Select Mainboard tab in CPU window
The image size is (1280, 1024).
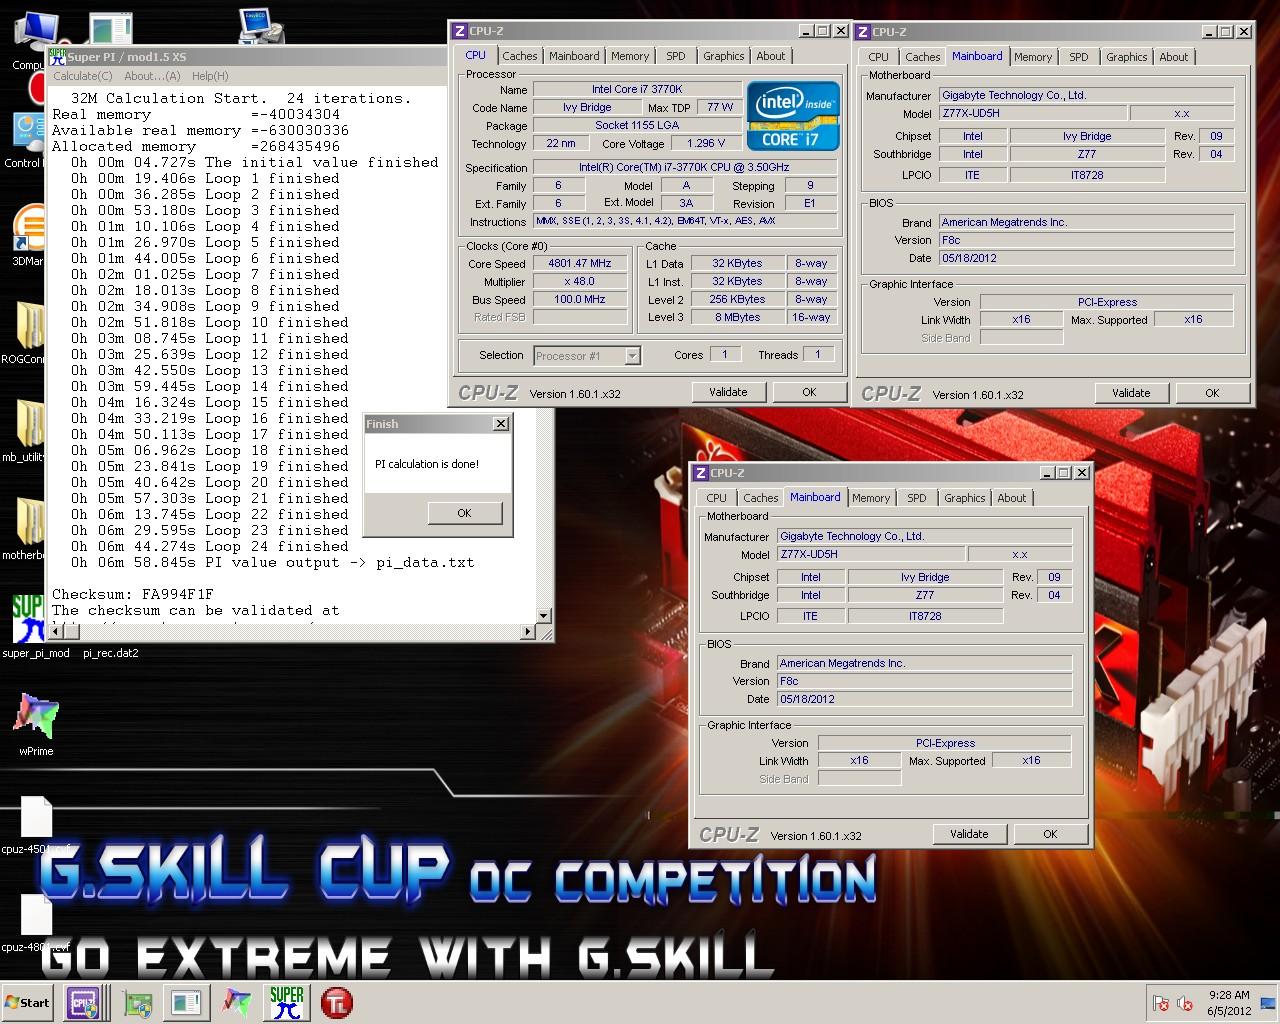[574, 56]
